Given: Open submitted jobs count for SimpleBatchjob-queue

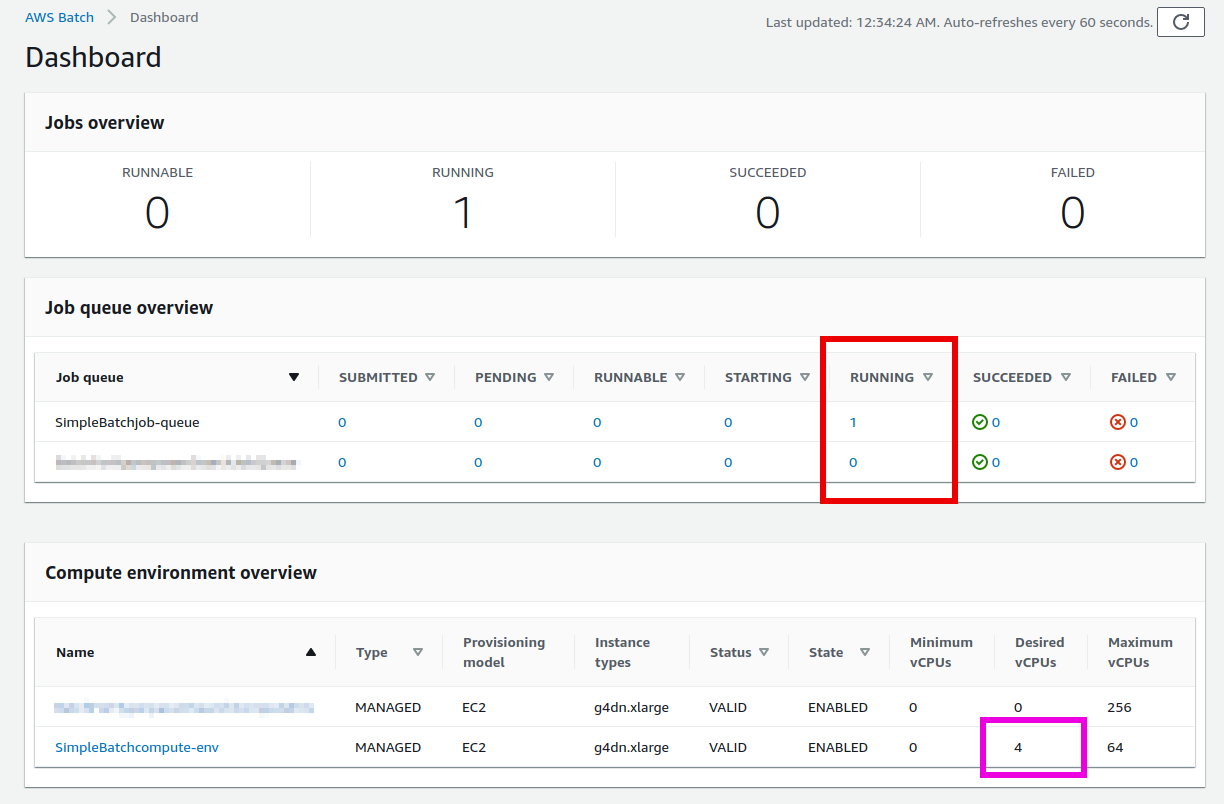Looking at the screenshot, I should pyautogui.click(x=342, y=422).
